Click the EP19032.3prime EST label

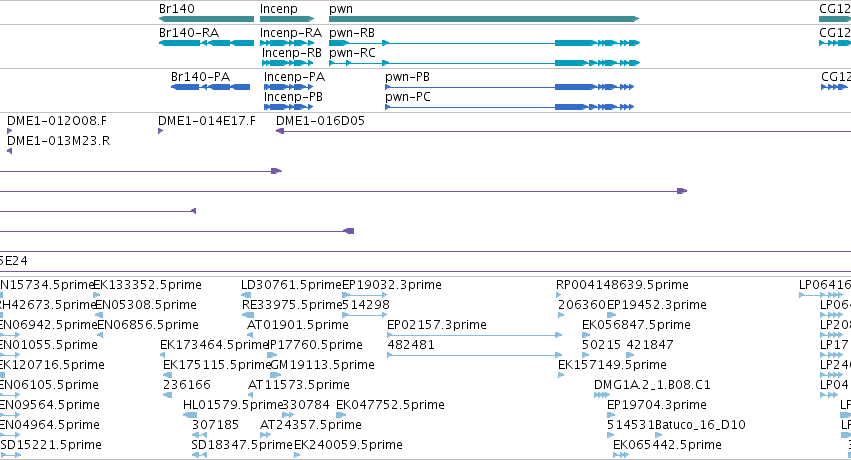click(x=392, y=285)
